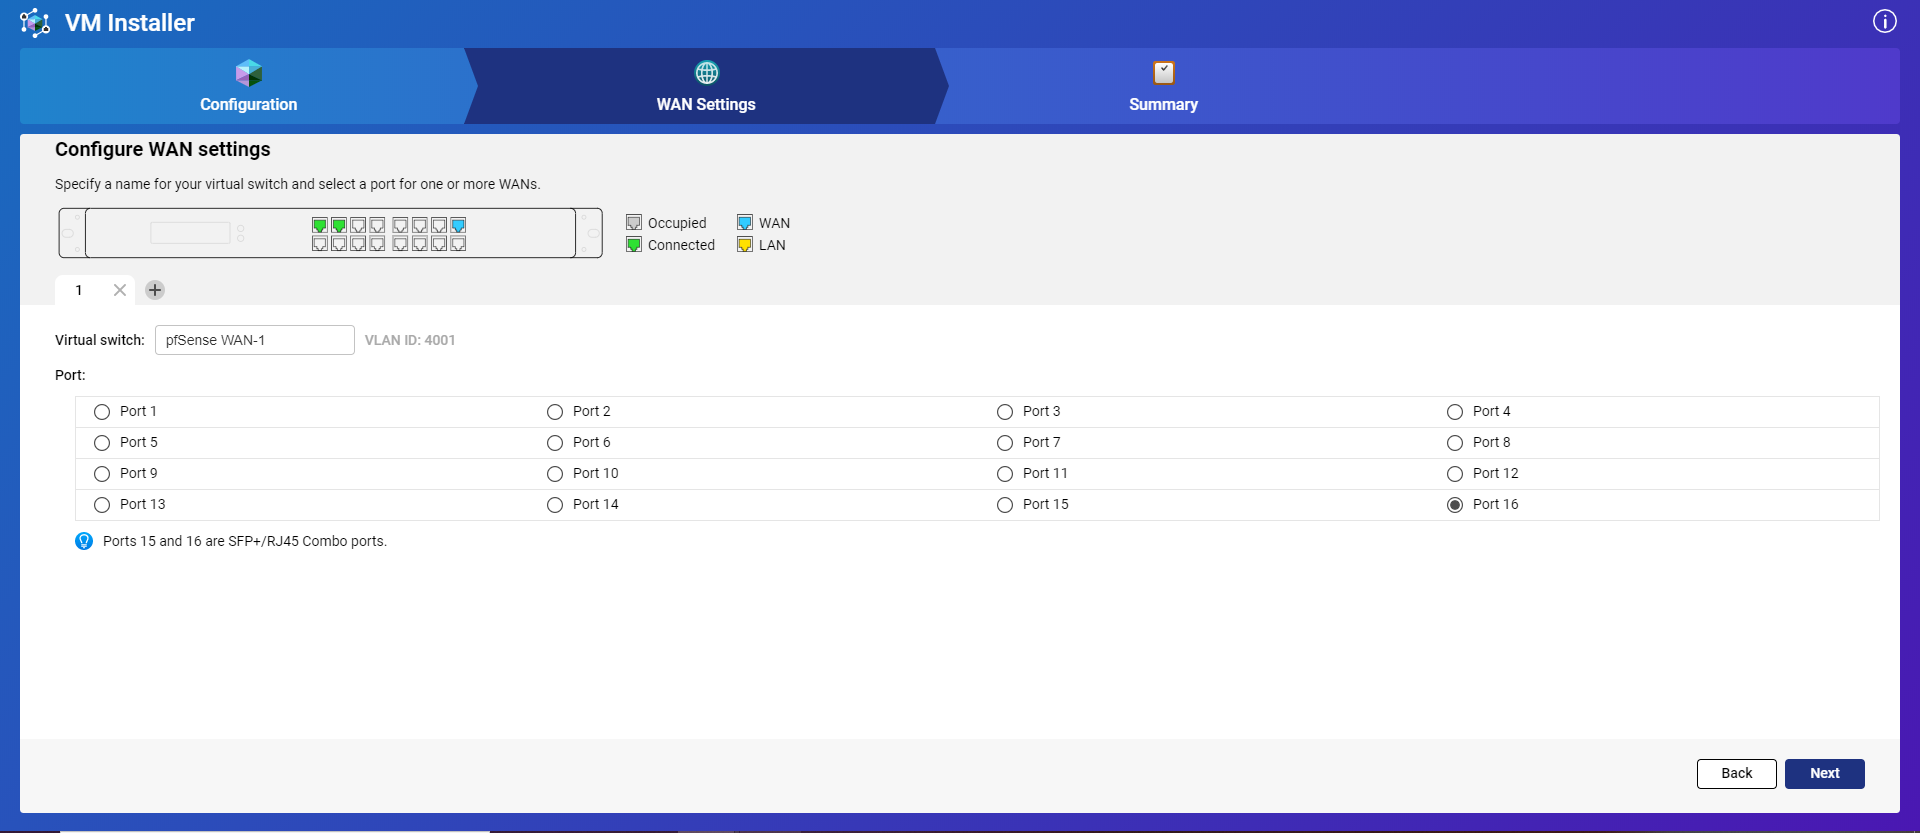Screen dimensions: 1920x833
Task: Click the info icon in the title bar
Action: coord(1884,21)
